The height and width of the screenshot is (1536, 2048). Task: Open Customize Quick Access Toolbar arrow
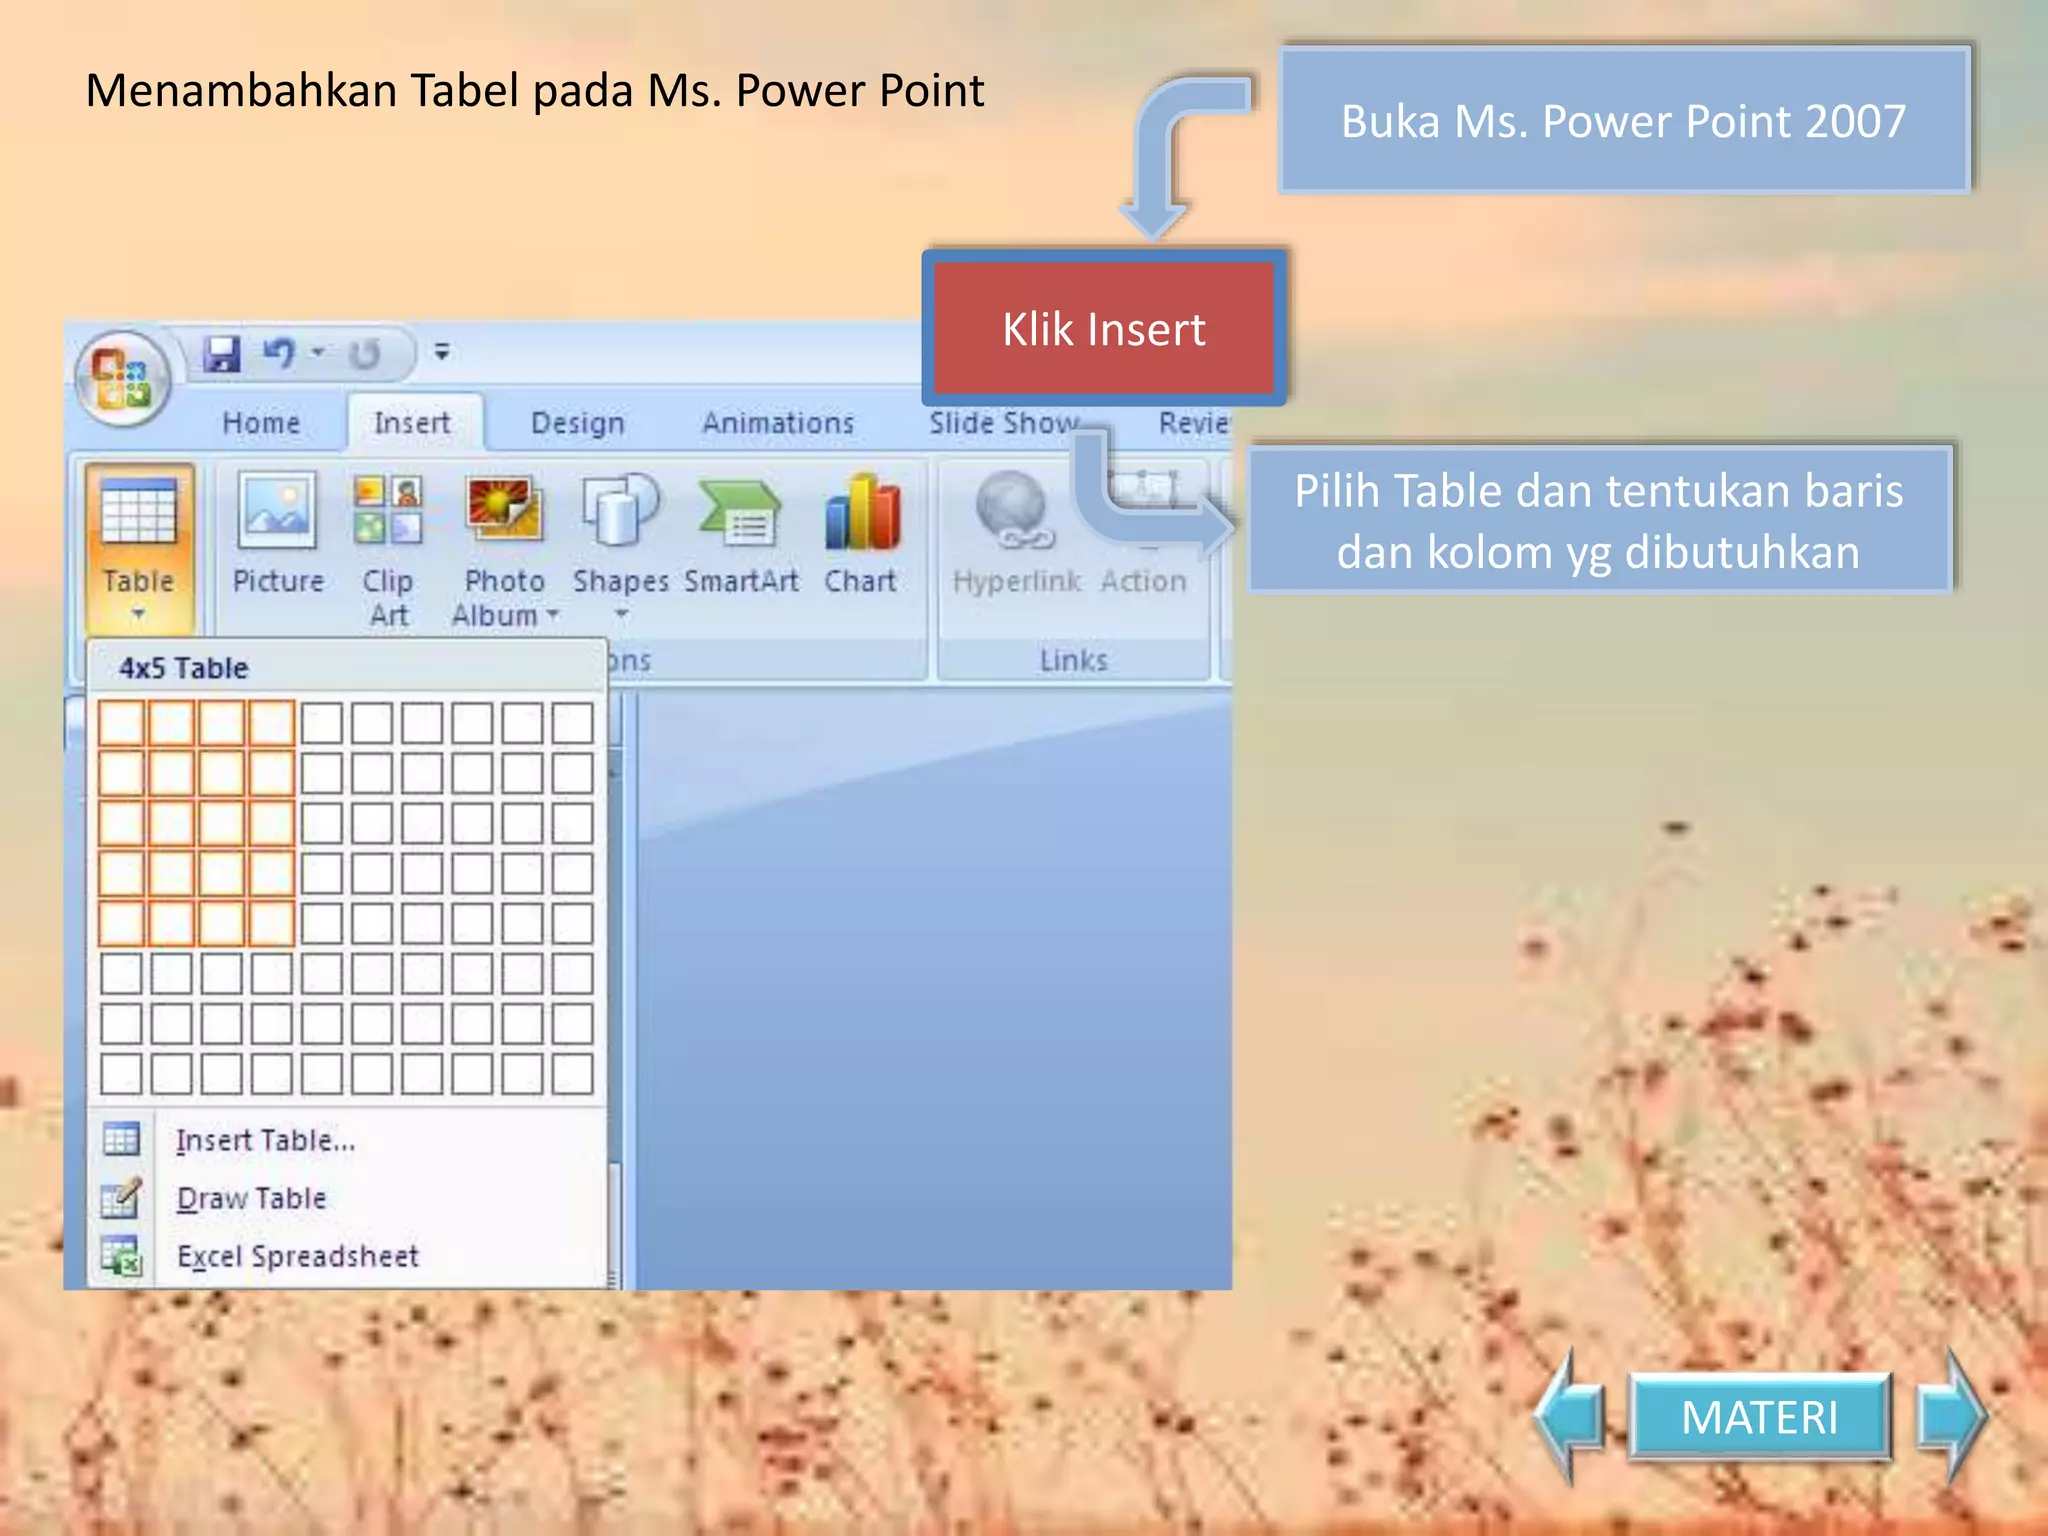coord(442,352)
